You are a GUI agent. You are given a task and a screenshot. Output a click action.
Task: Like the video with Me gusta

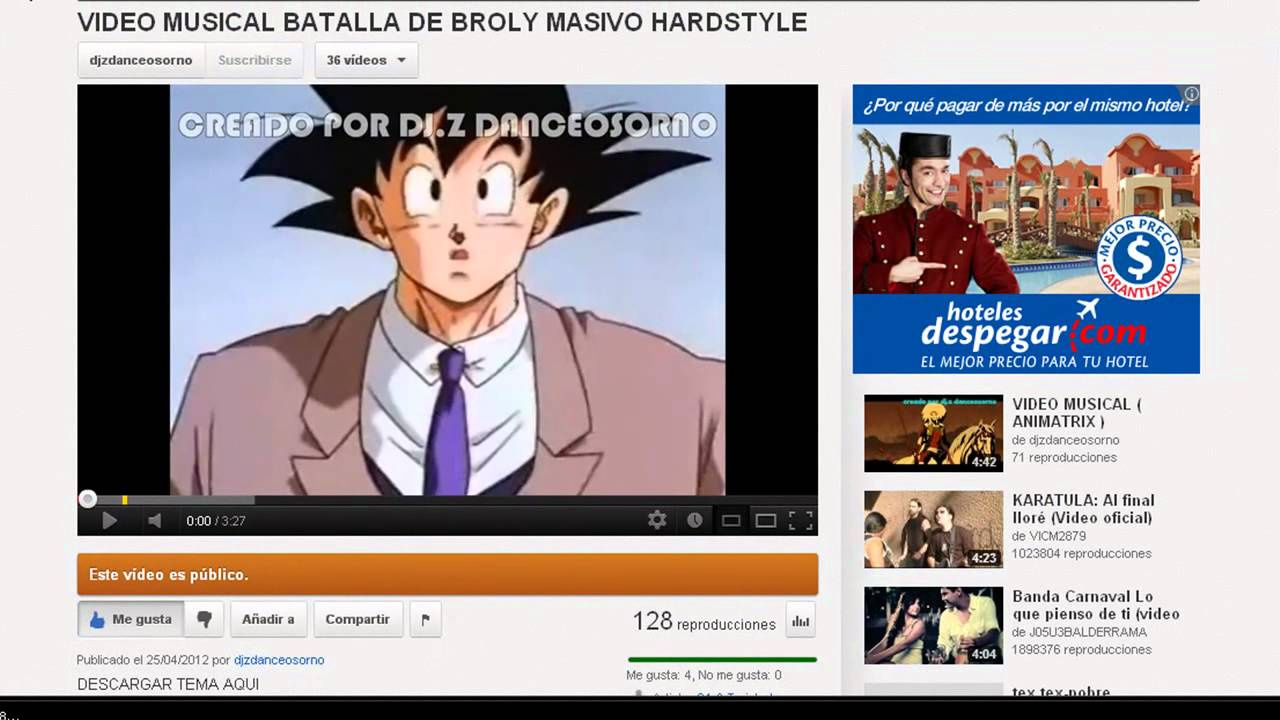(x=131, y=619)
